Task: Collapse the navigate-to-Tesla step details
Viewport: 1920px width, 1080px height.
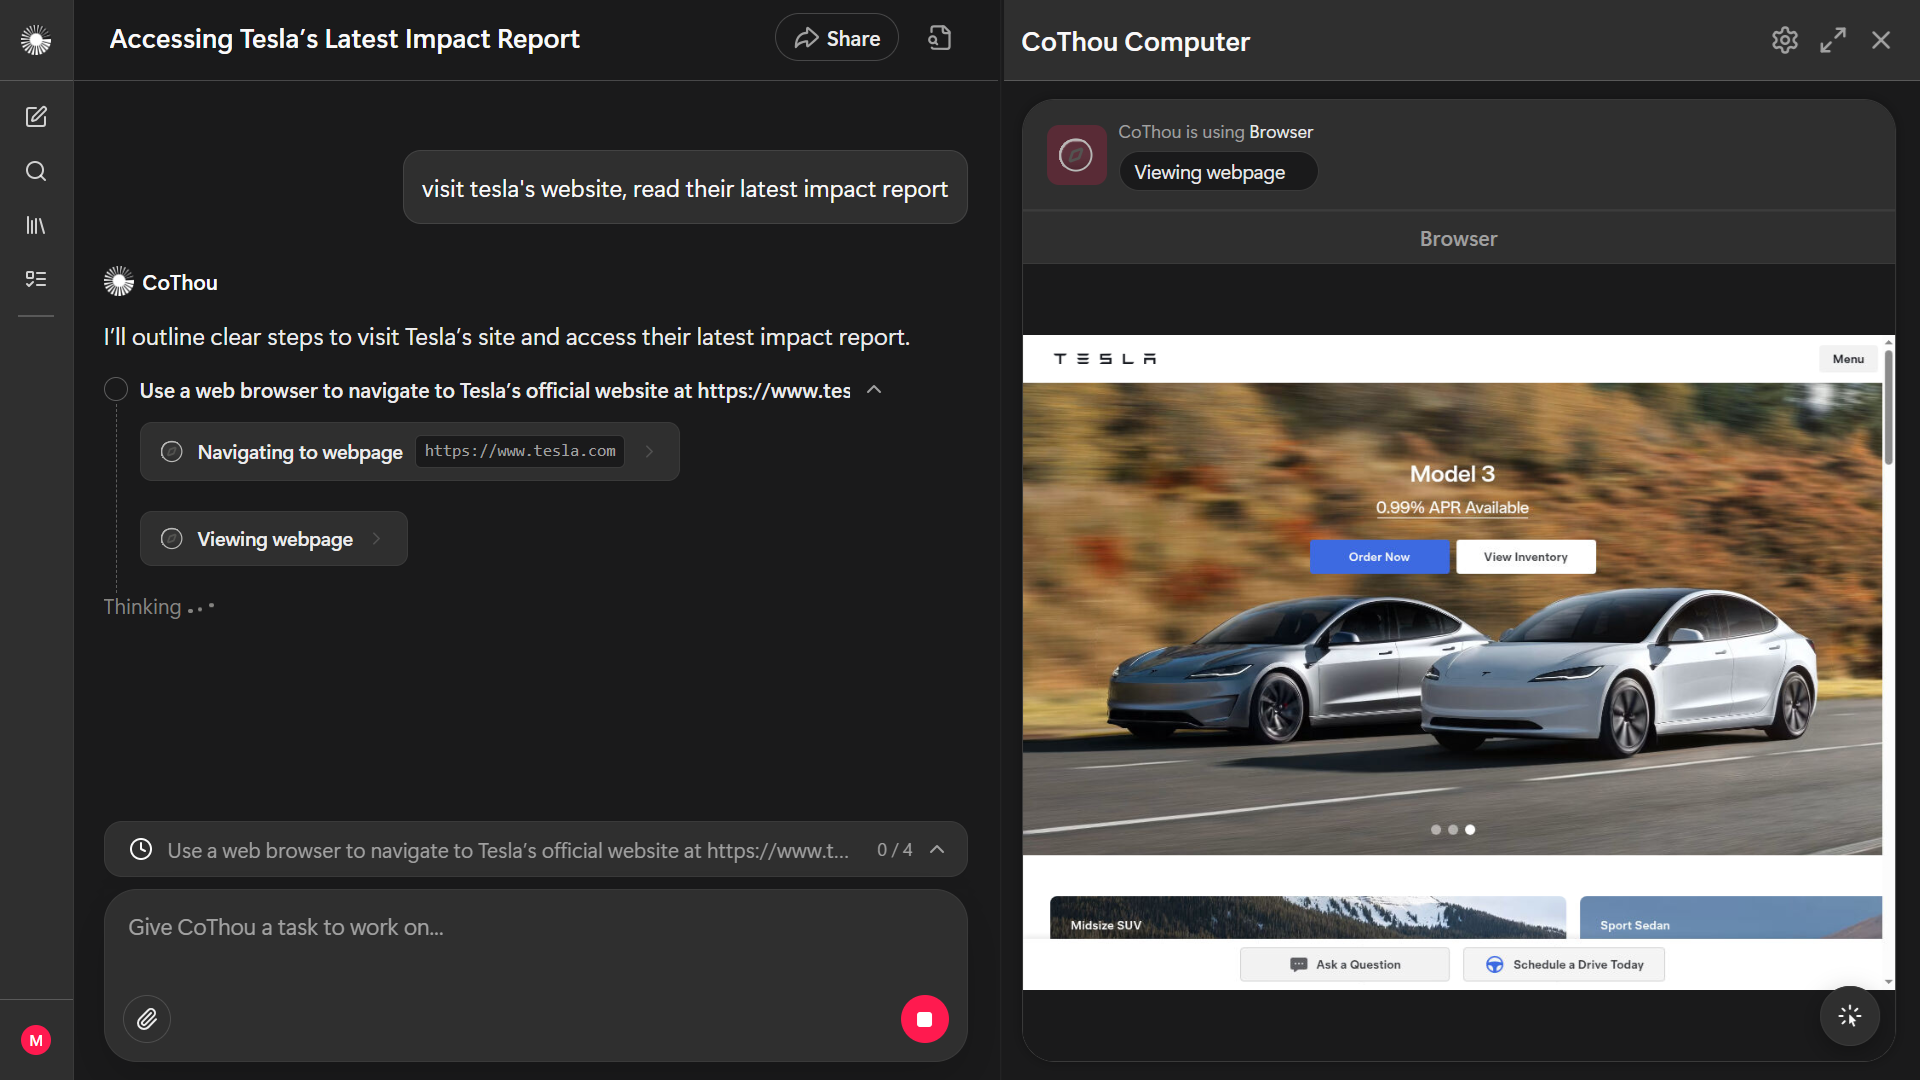Action: point(873,390)
